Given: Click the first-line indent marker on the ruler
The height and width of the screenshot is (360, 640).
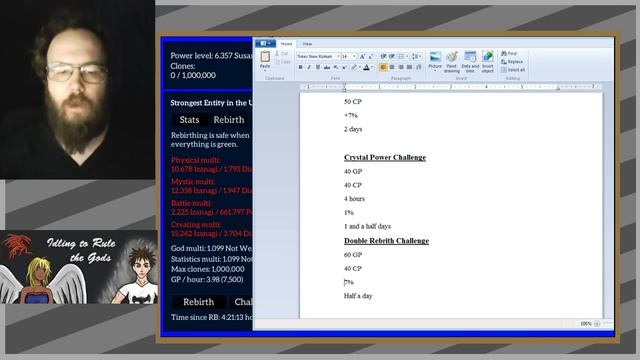Looking at the screenshot, I should point(344,84).
